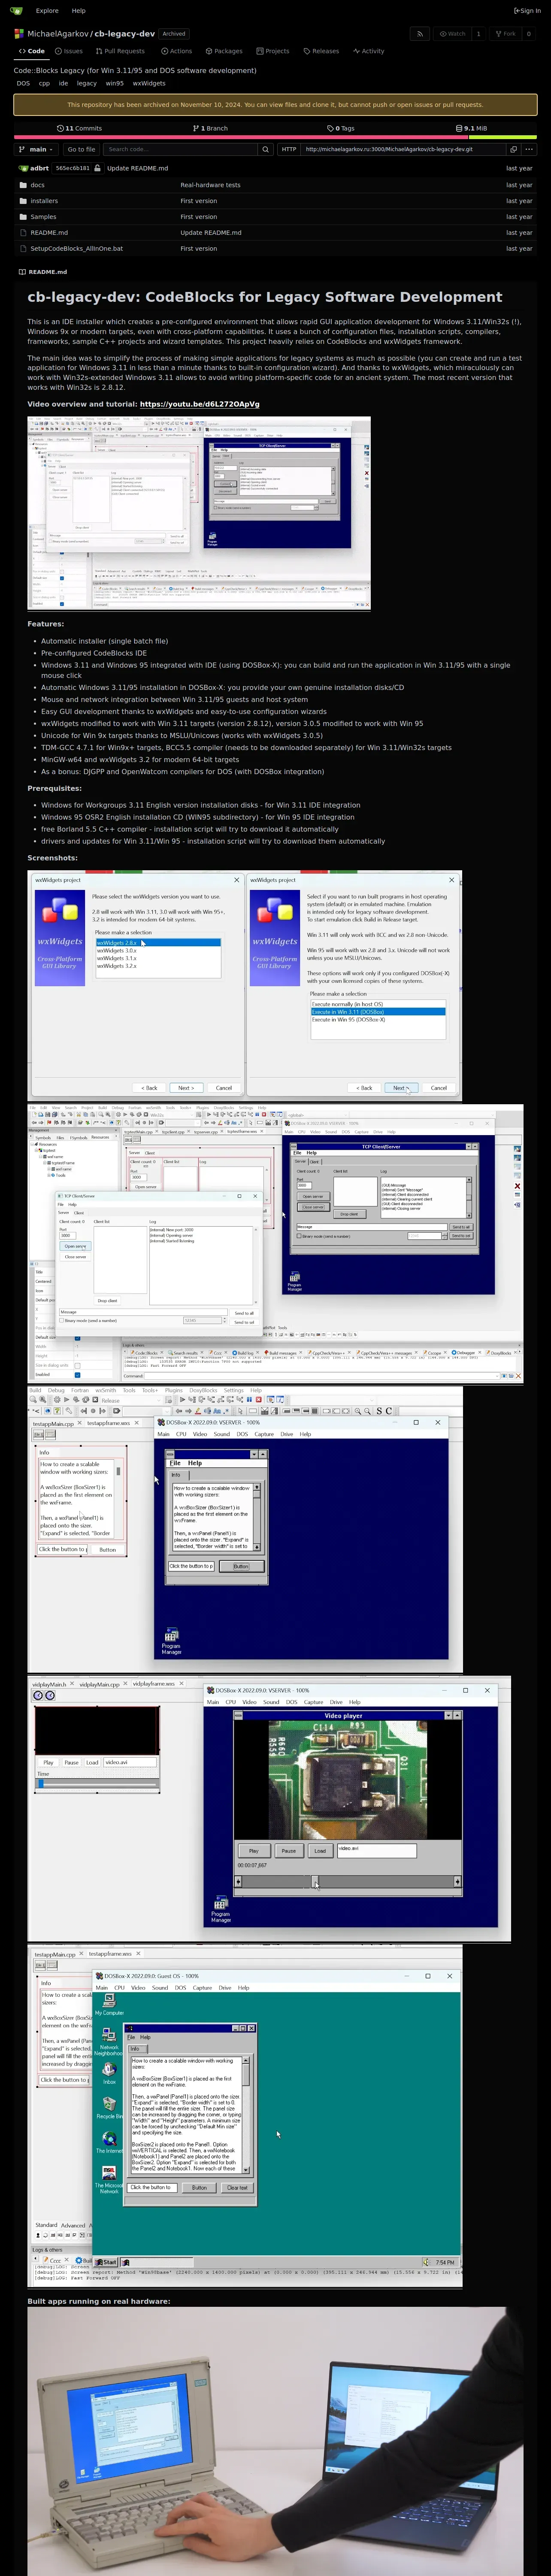The image size is (551, 2576).
Task: Click the docs folder icon
Action: (x=23, y=185)
